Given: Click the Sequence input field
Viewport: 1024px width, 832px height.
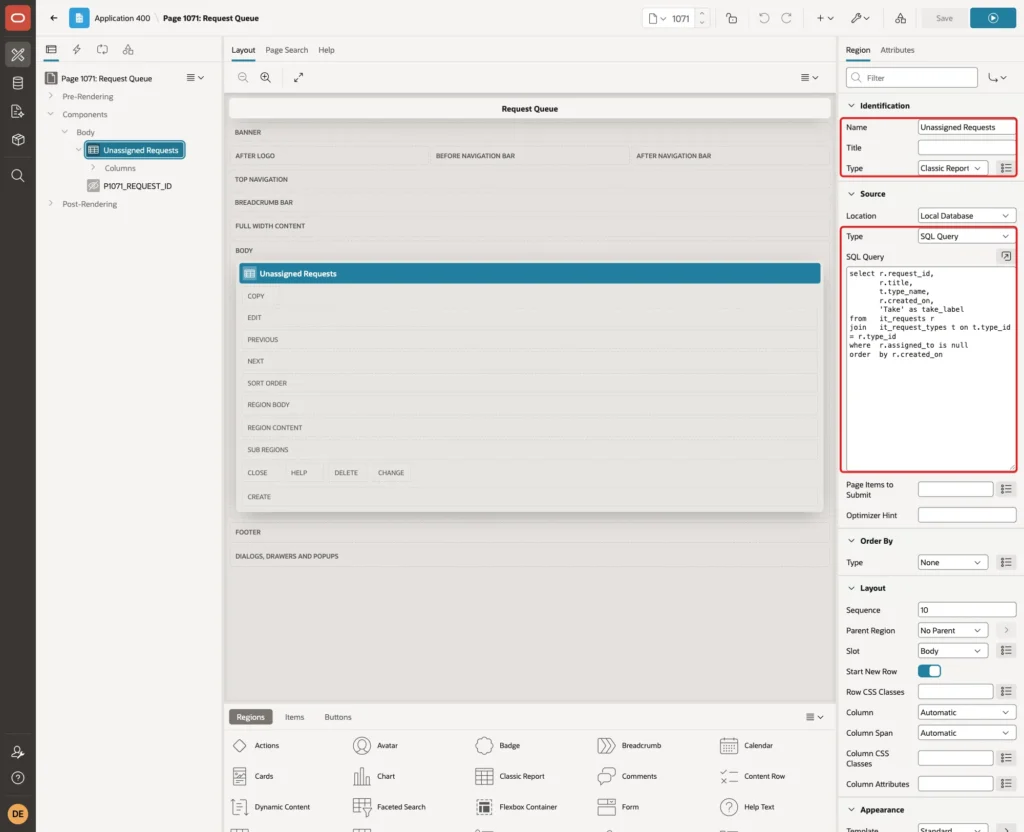Looking at the screenshot, I should click(x=967, y=609).
